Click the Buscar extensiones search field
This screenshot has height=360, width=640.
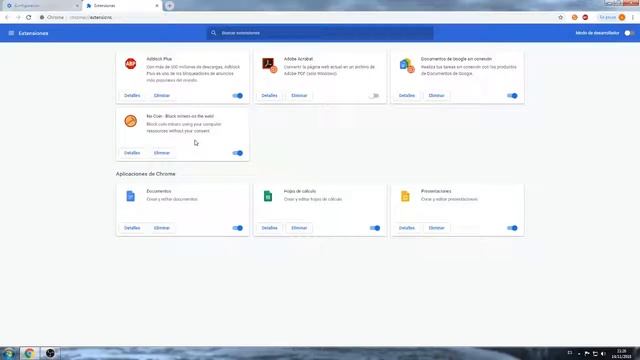tap(320, 33)
